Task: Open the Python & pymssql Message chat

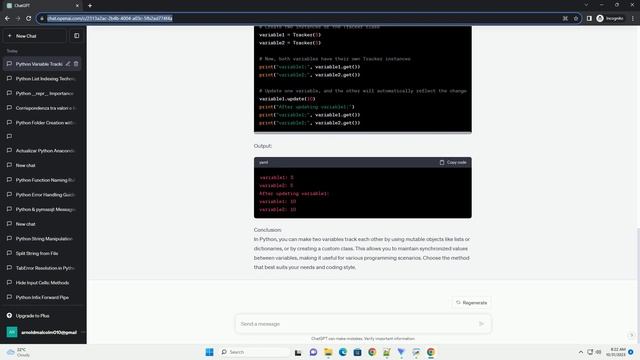Action: point(42,209)
